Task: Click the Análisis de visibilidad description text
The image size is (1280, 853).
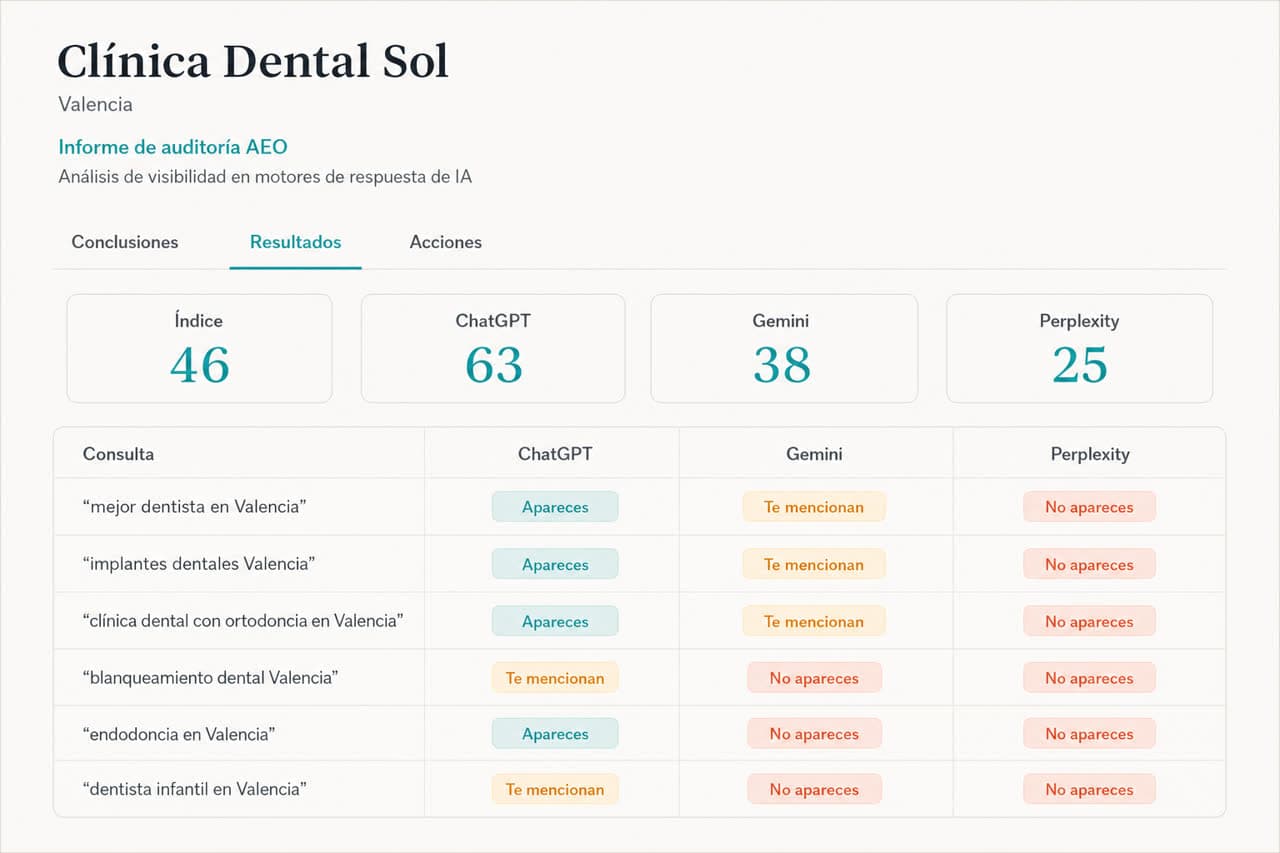Action: pyautogui.click(x=265, y=177)
